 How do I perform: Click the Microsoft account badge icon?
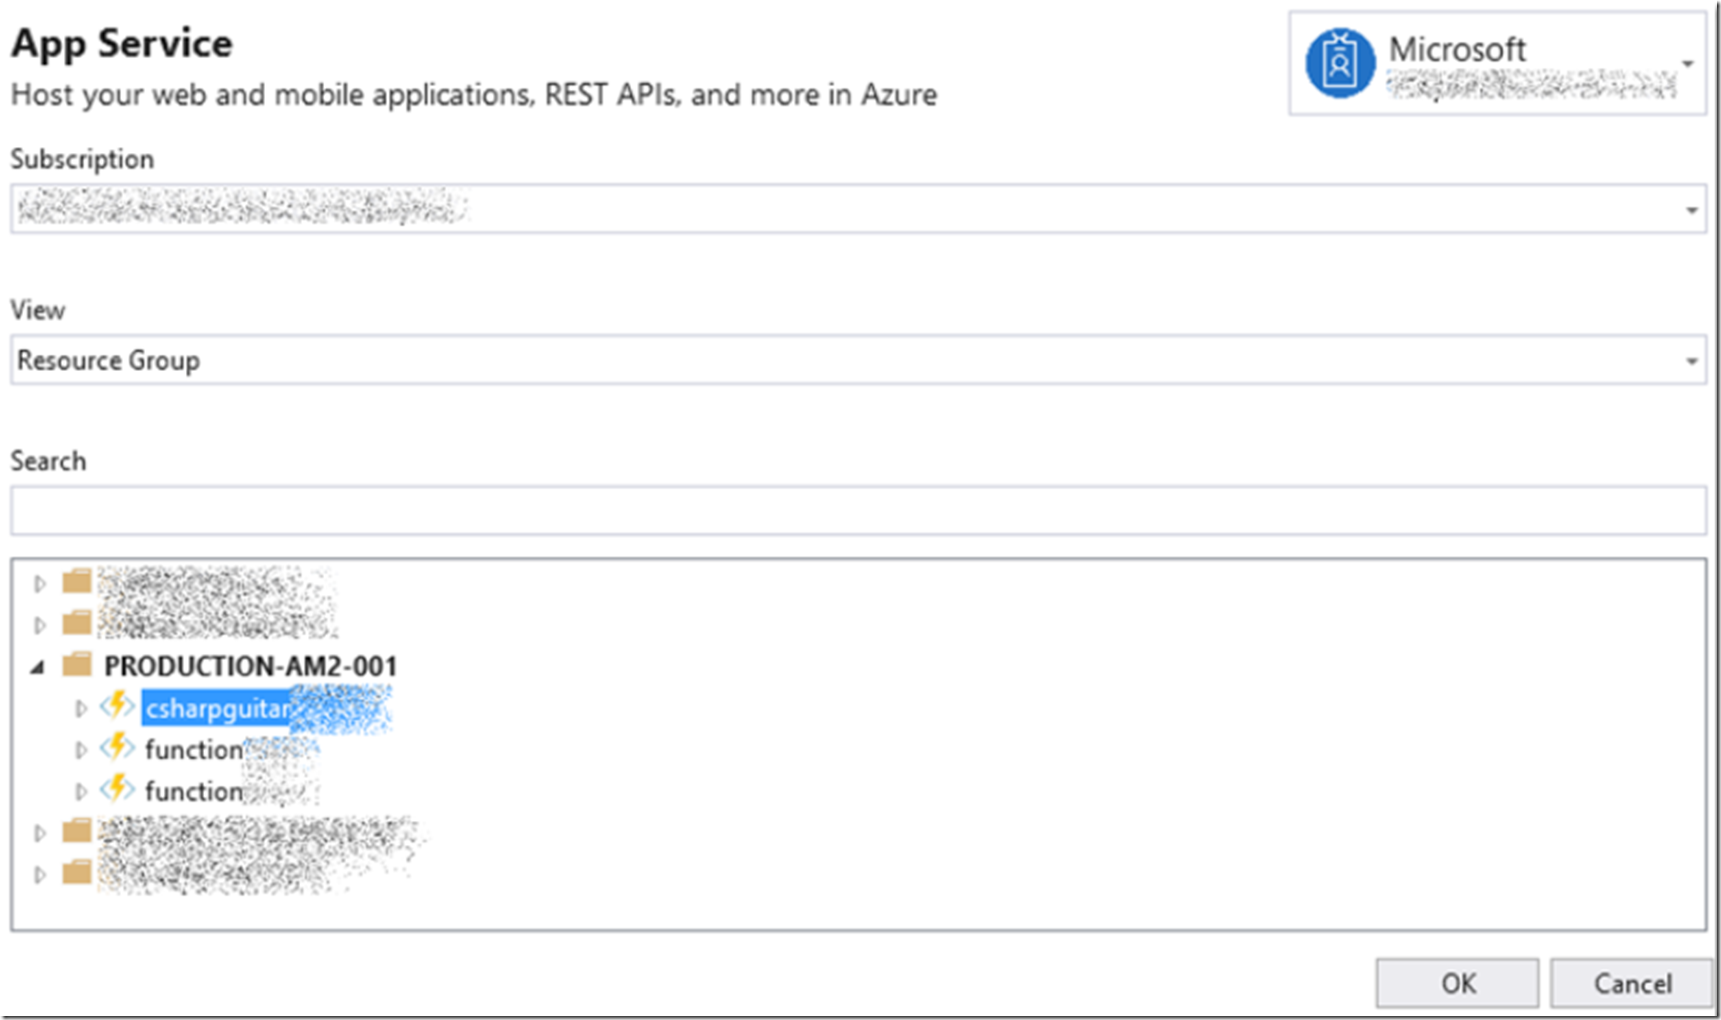(x=1339, y=63)
